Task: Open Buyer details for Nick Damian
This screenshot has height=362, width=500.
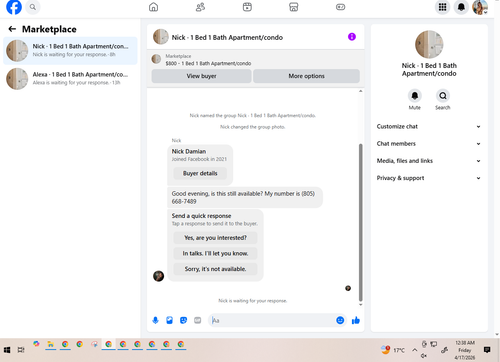Action: click(200, 173)
